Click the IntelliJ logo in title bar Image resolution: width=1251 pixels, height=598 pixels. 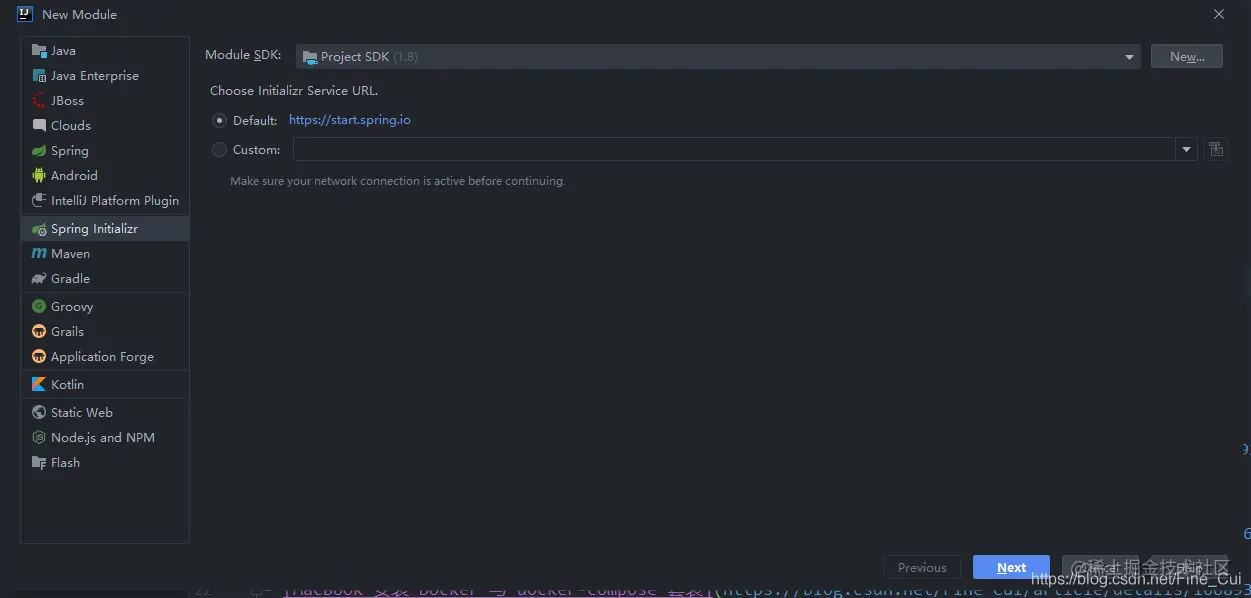coord(25,14)
